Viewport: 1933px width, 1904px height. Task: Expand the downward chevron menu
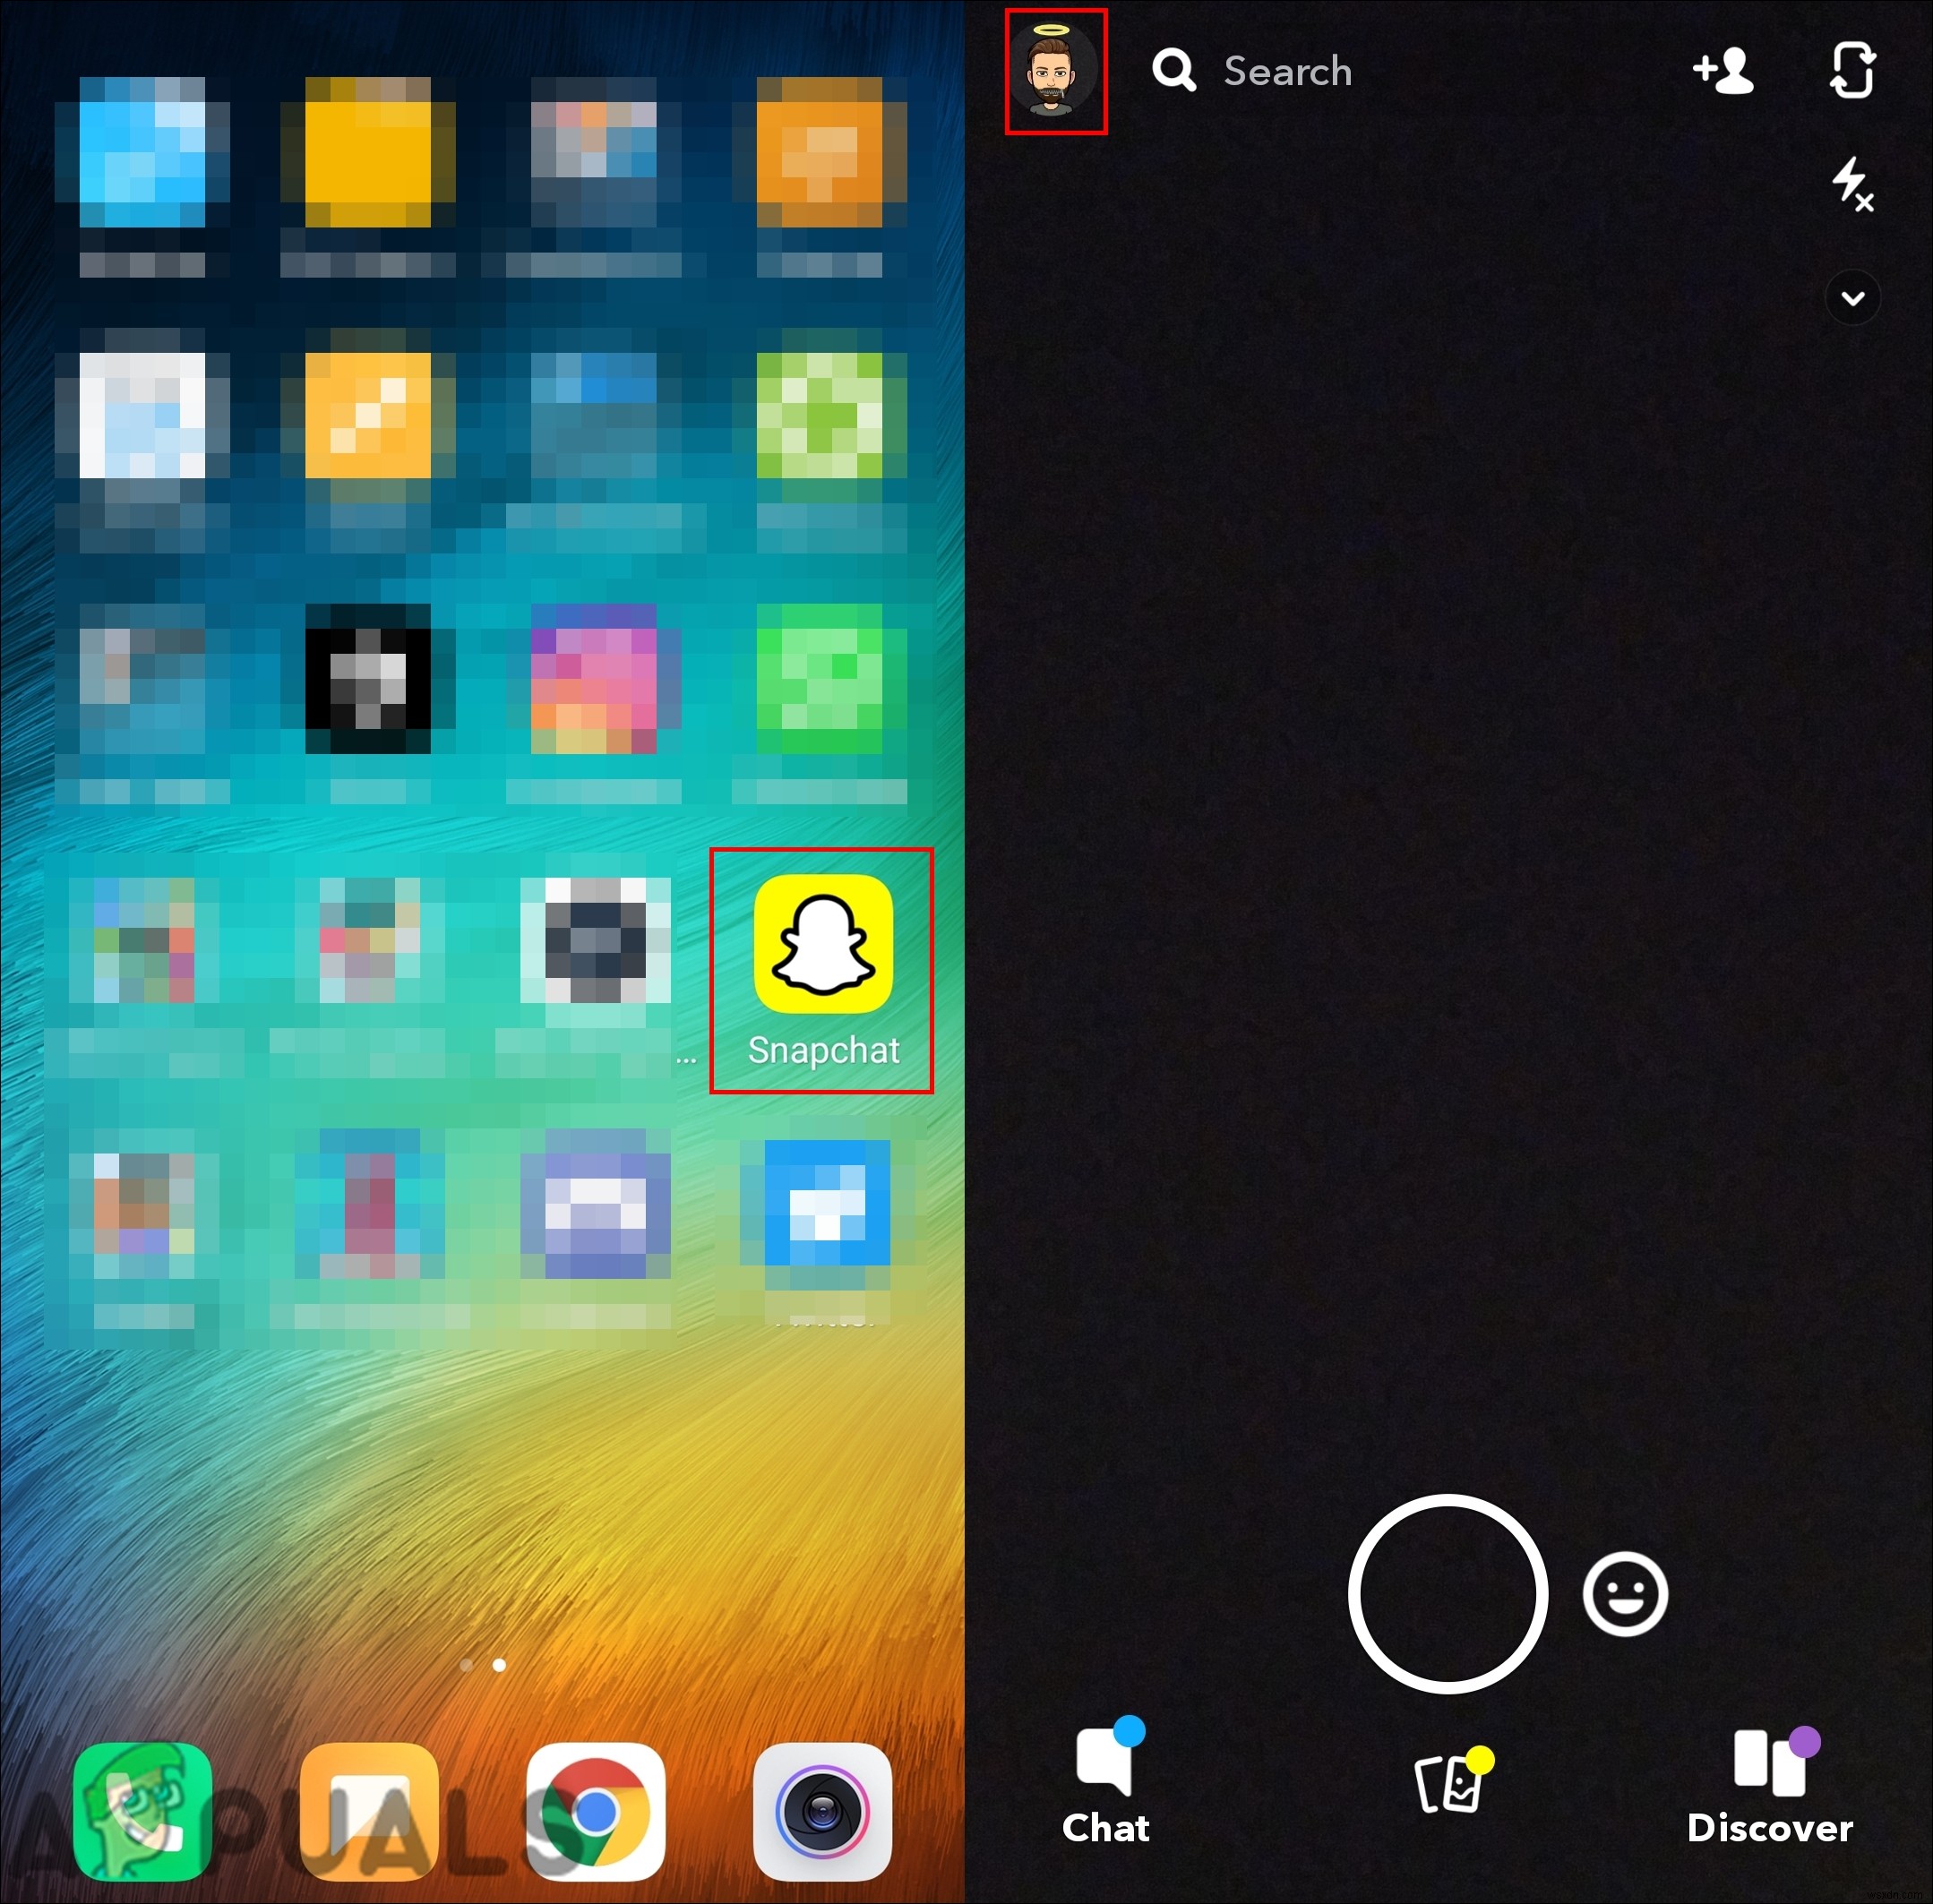tap(1852, 293)
